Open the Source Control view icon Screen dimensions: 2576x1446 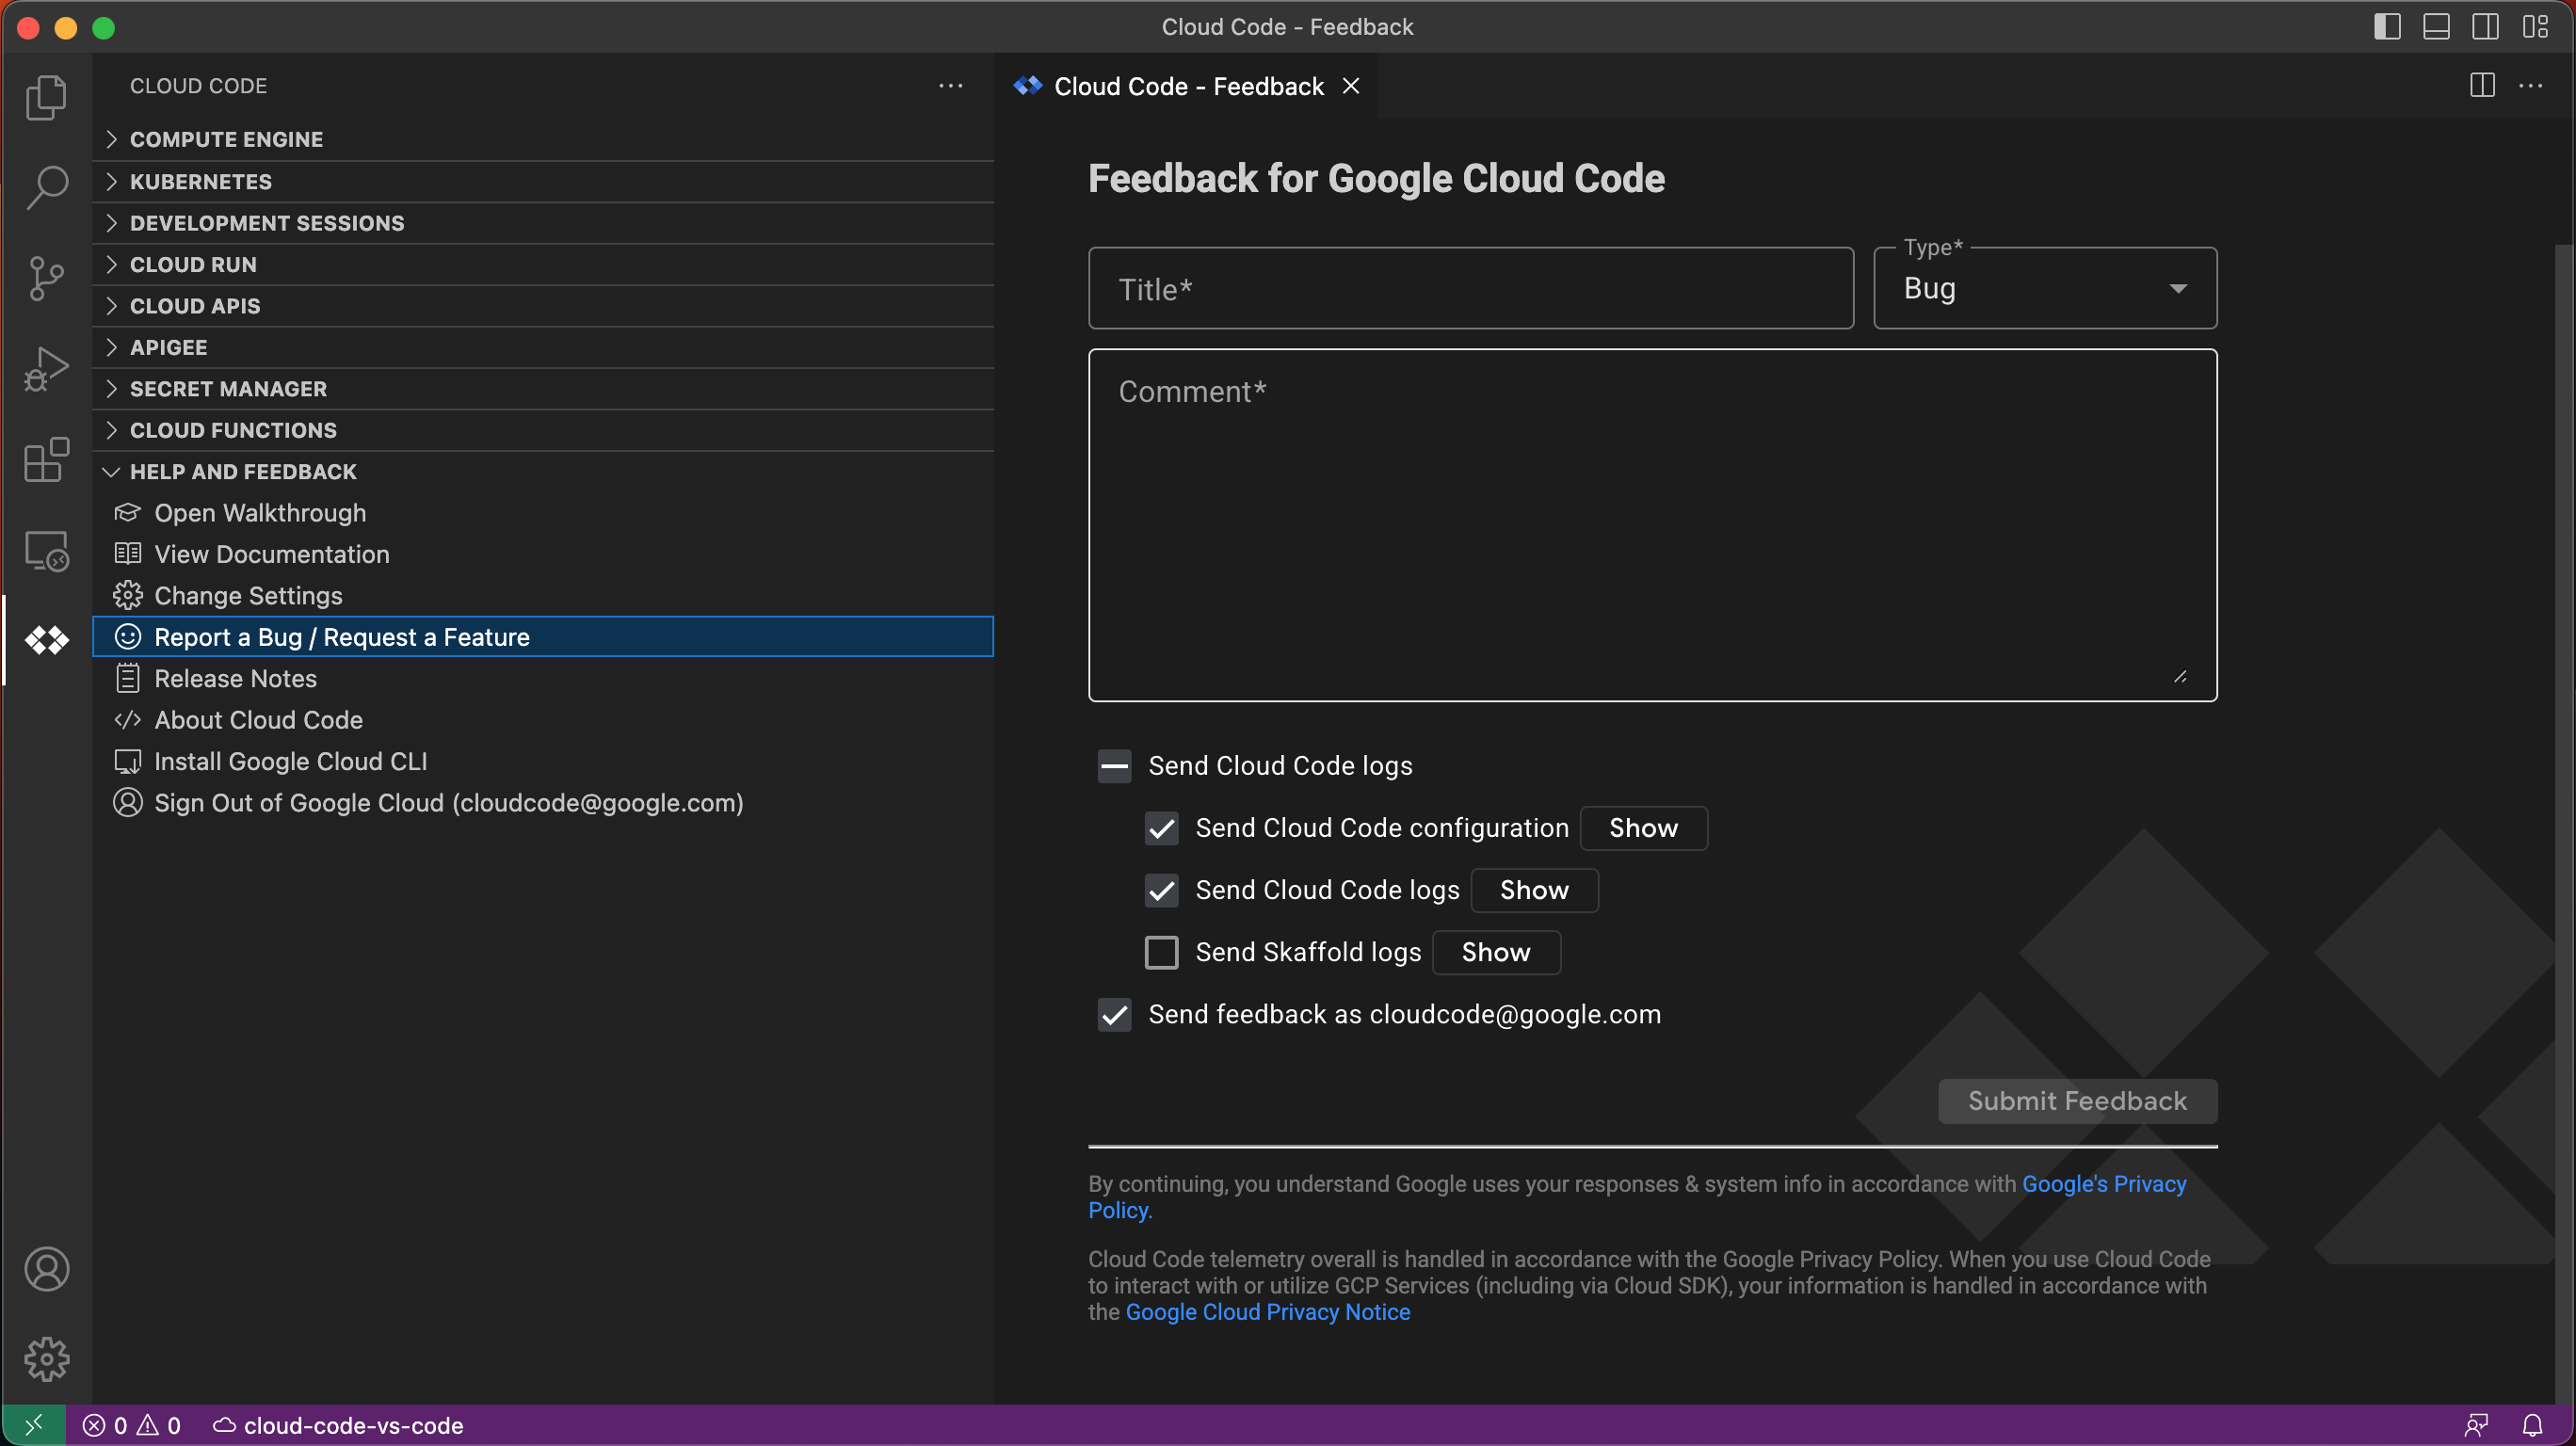point(46,278)
